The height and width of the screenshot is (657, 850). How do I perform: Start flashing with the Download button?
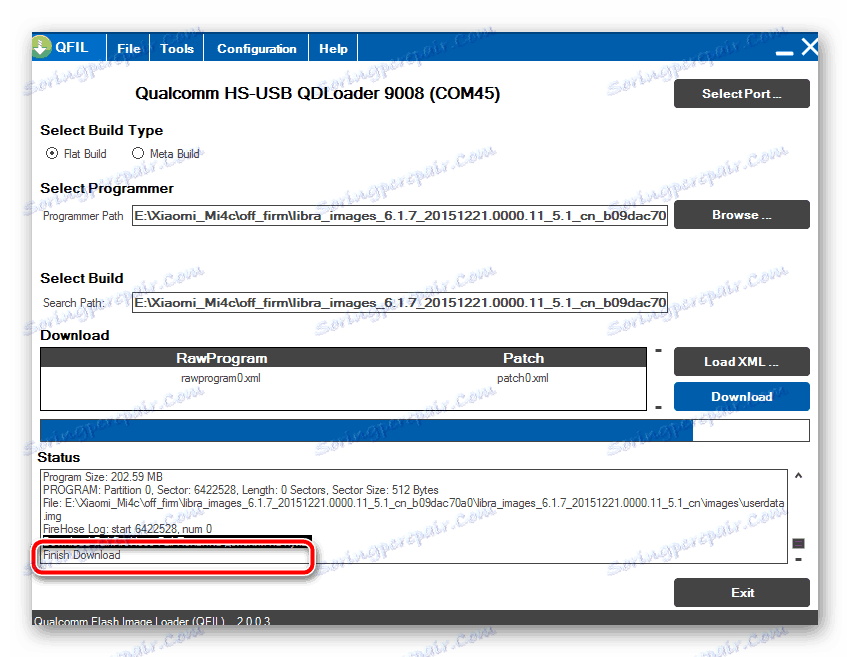(741, 396)
